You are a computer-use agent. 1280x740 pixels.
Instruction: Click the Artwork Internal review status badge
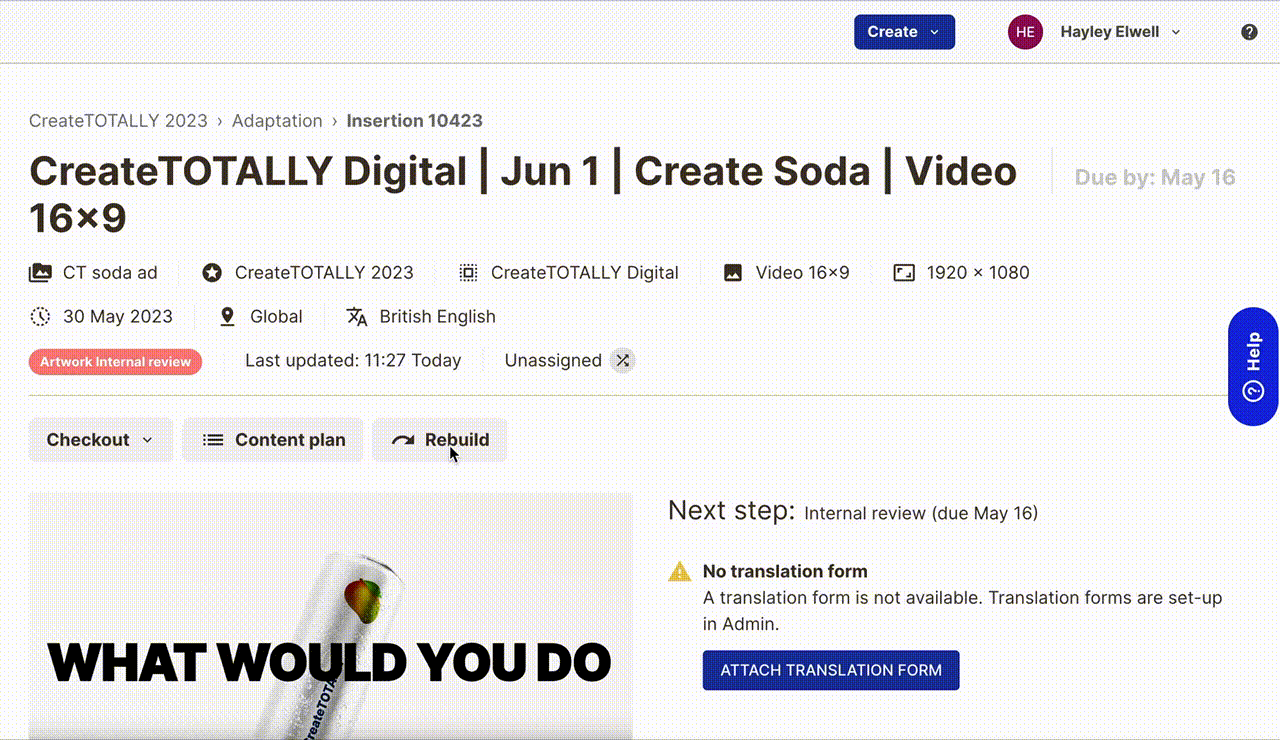pyautogui.click(x=116, y=362)
